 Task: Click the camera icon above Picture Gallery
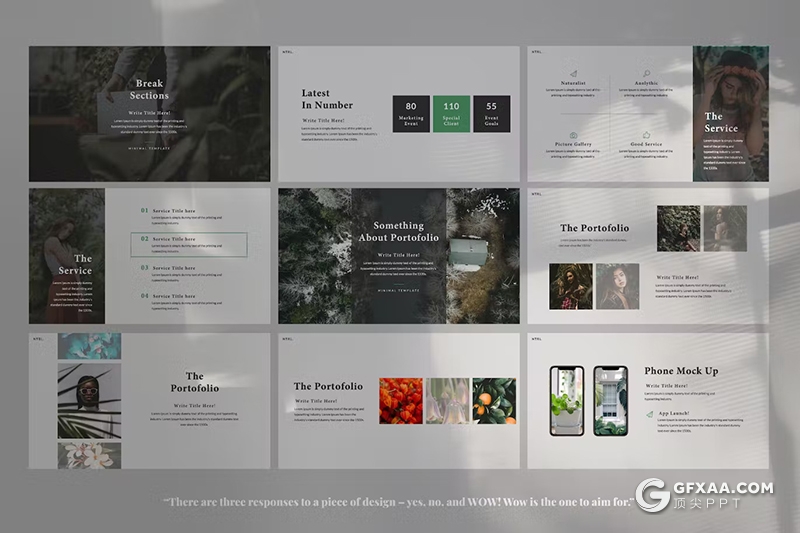click(573, 135)
